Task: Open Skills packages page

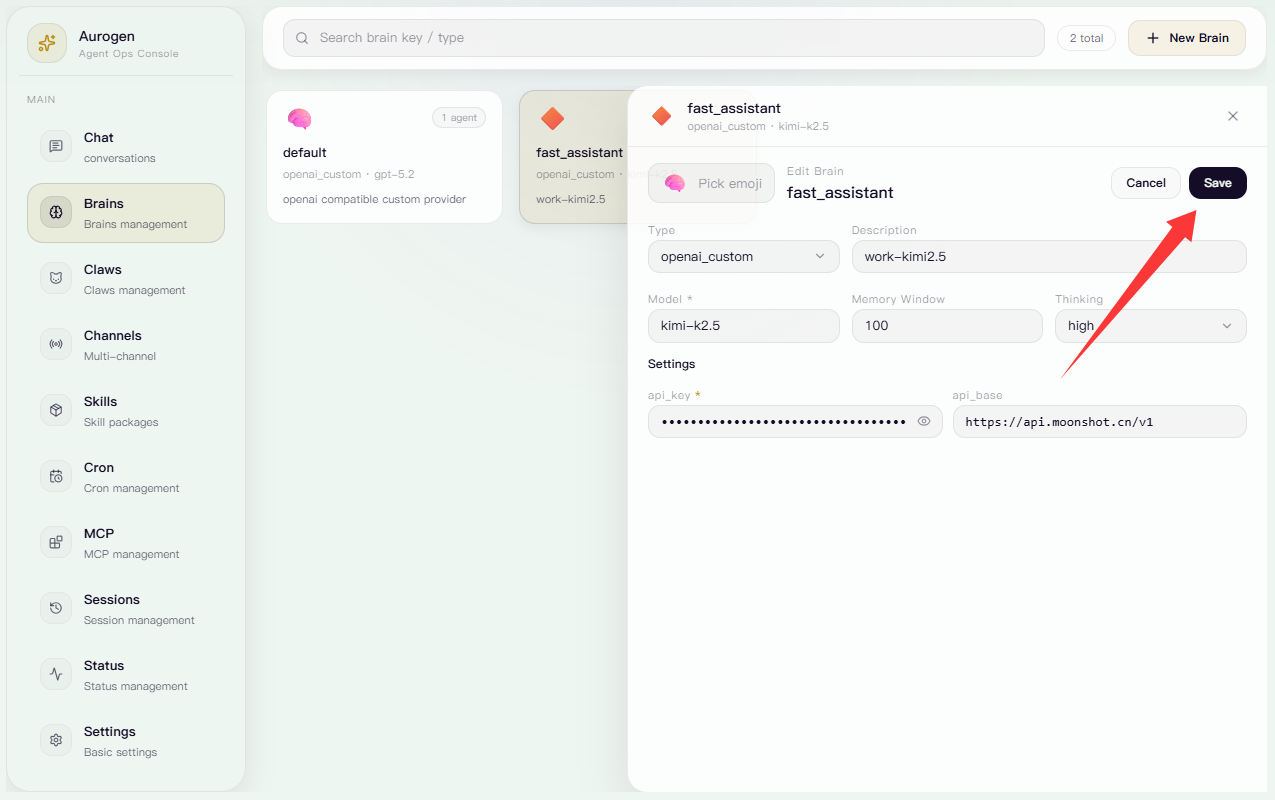Action: pyautogui.click(x=126, y=411)
